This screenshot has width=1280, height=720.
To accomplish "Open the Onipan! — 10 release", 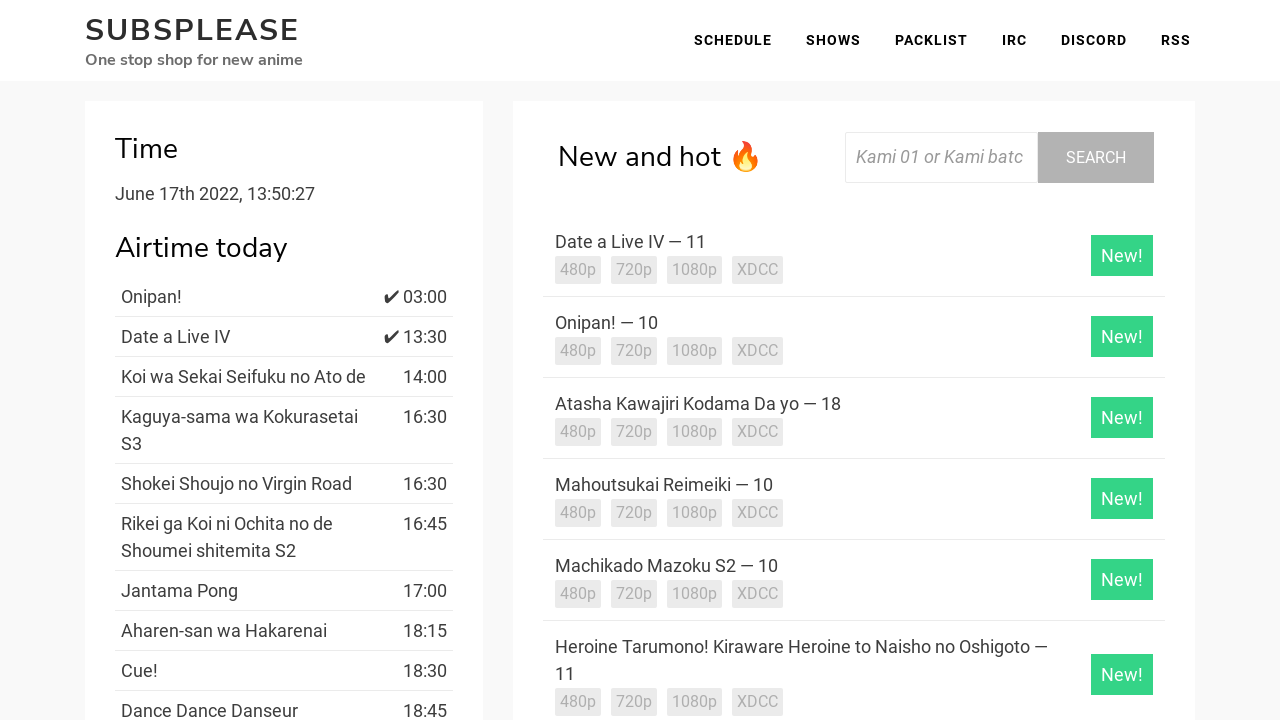I will [x=606, y=323].
